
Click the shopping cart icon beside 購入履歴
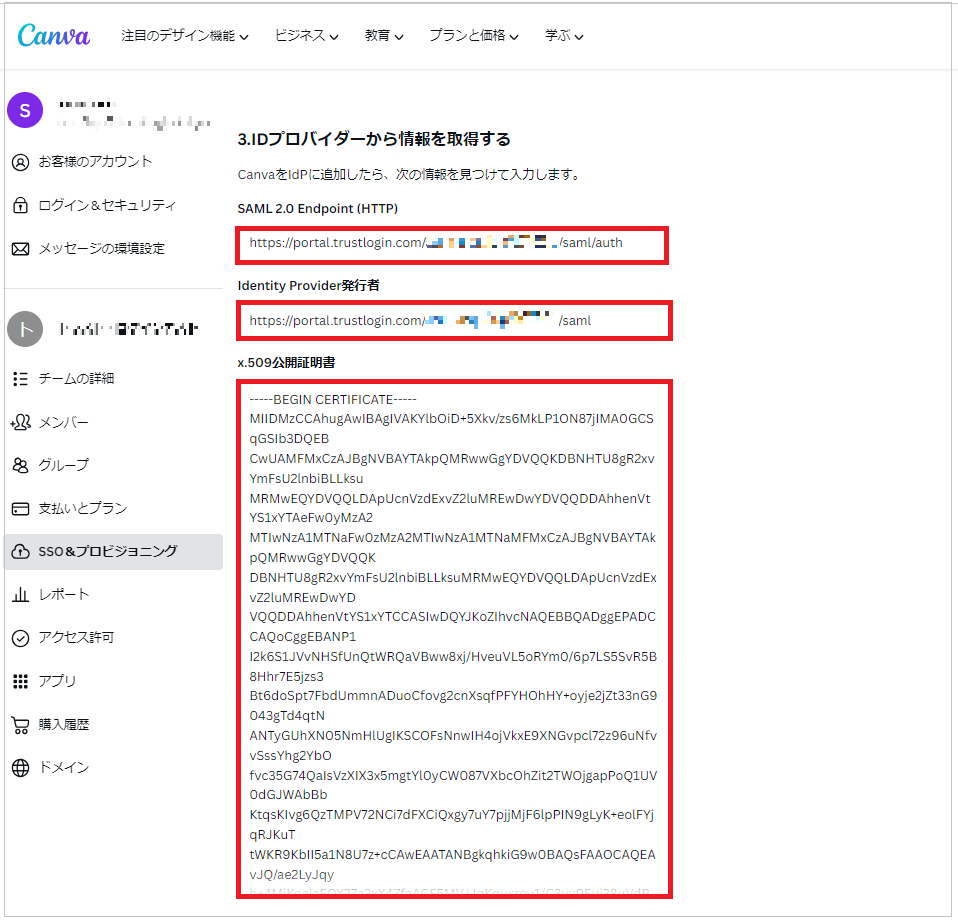20,725
